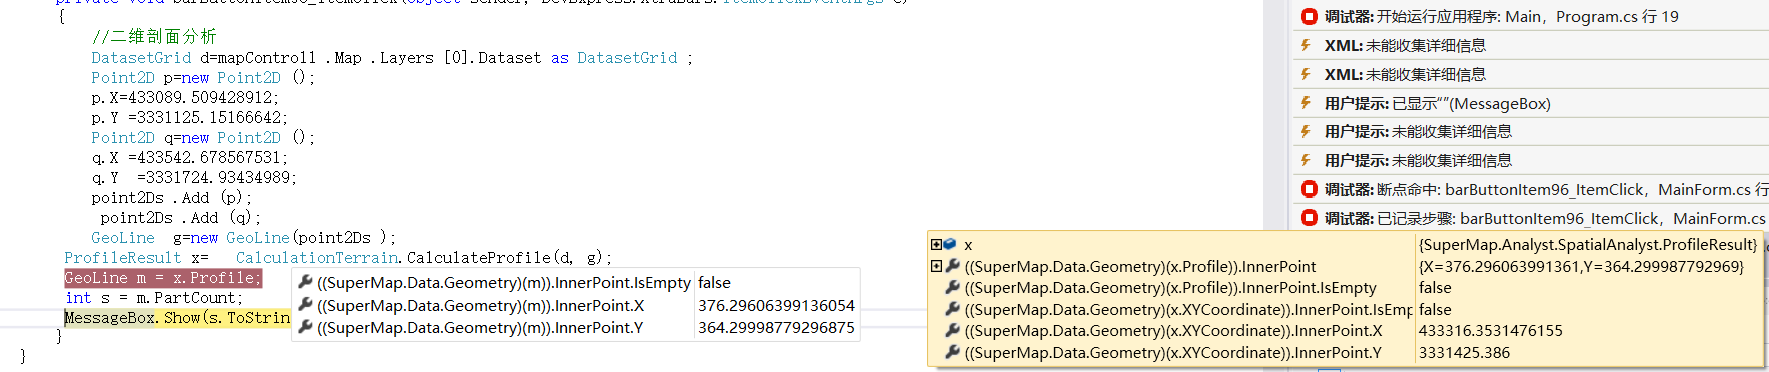
Task: Select the 调试器: 已记录步骤 event row
Action: point(1531,218)
